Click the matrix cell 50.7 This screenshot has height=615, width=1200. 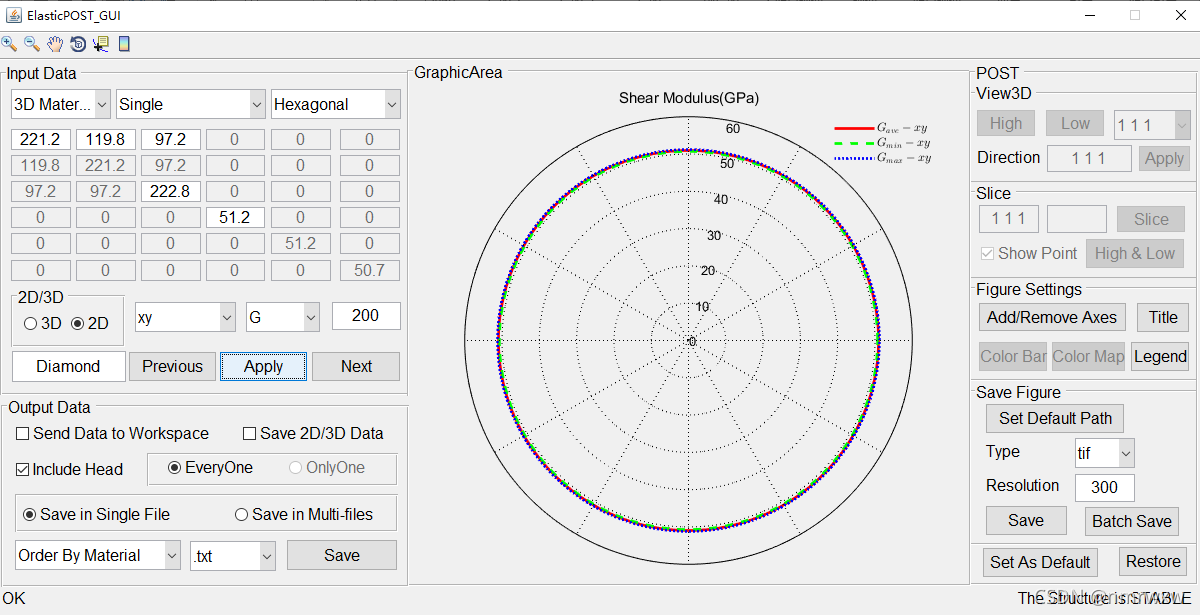[369, 270]
